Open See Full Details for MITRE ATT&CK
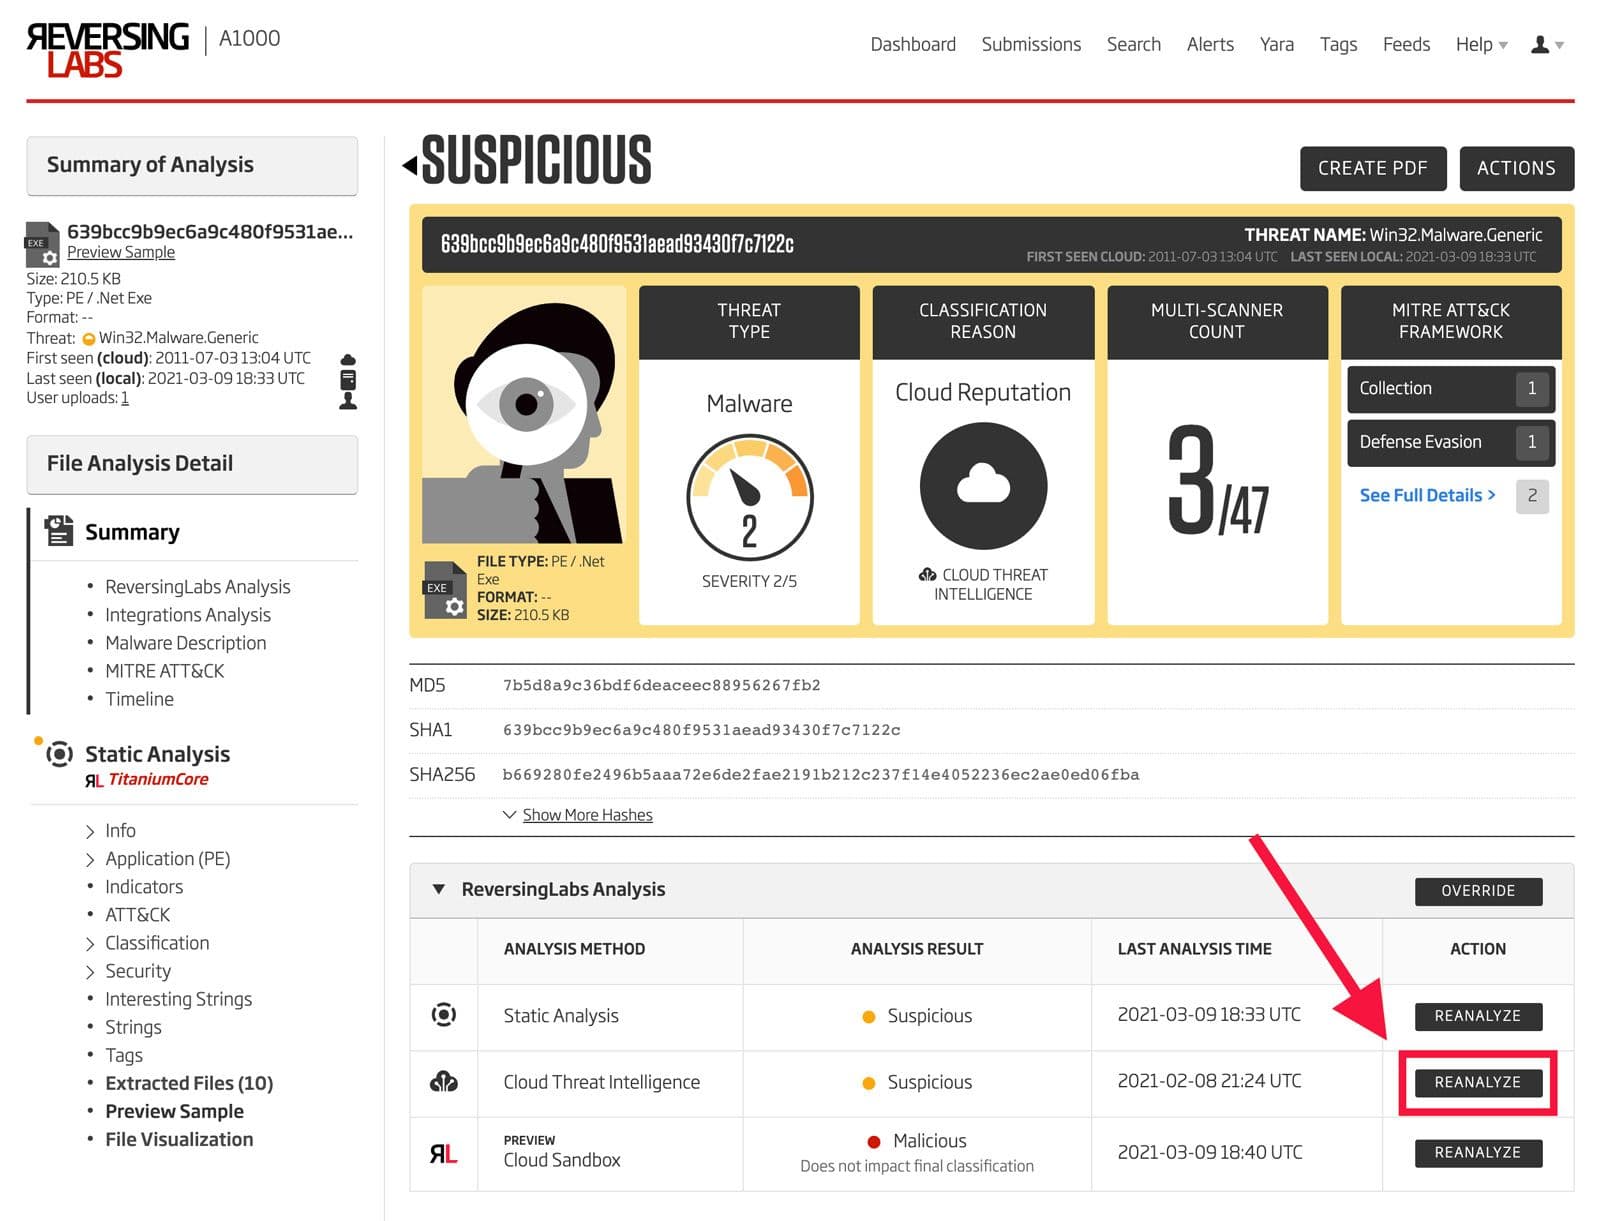The image size is (1600, 1221). pos(1427,495)
